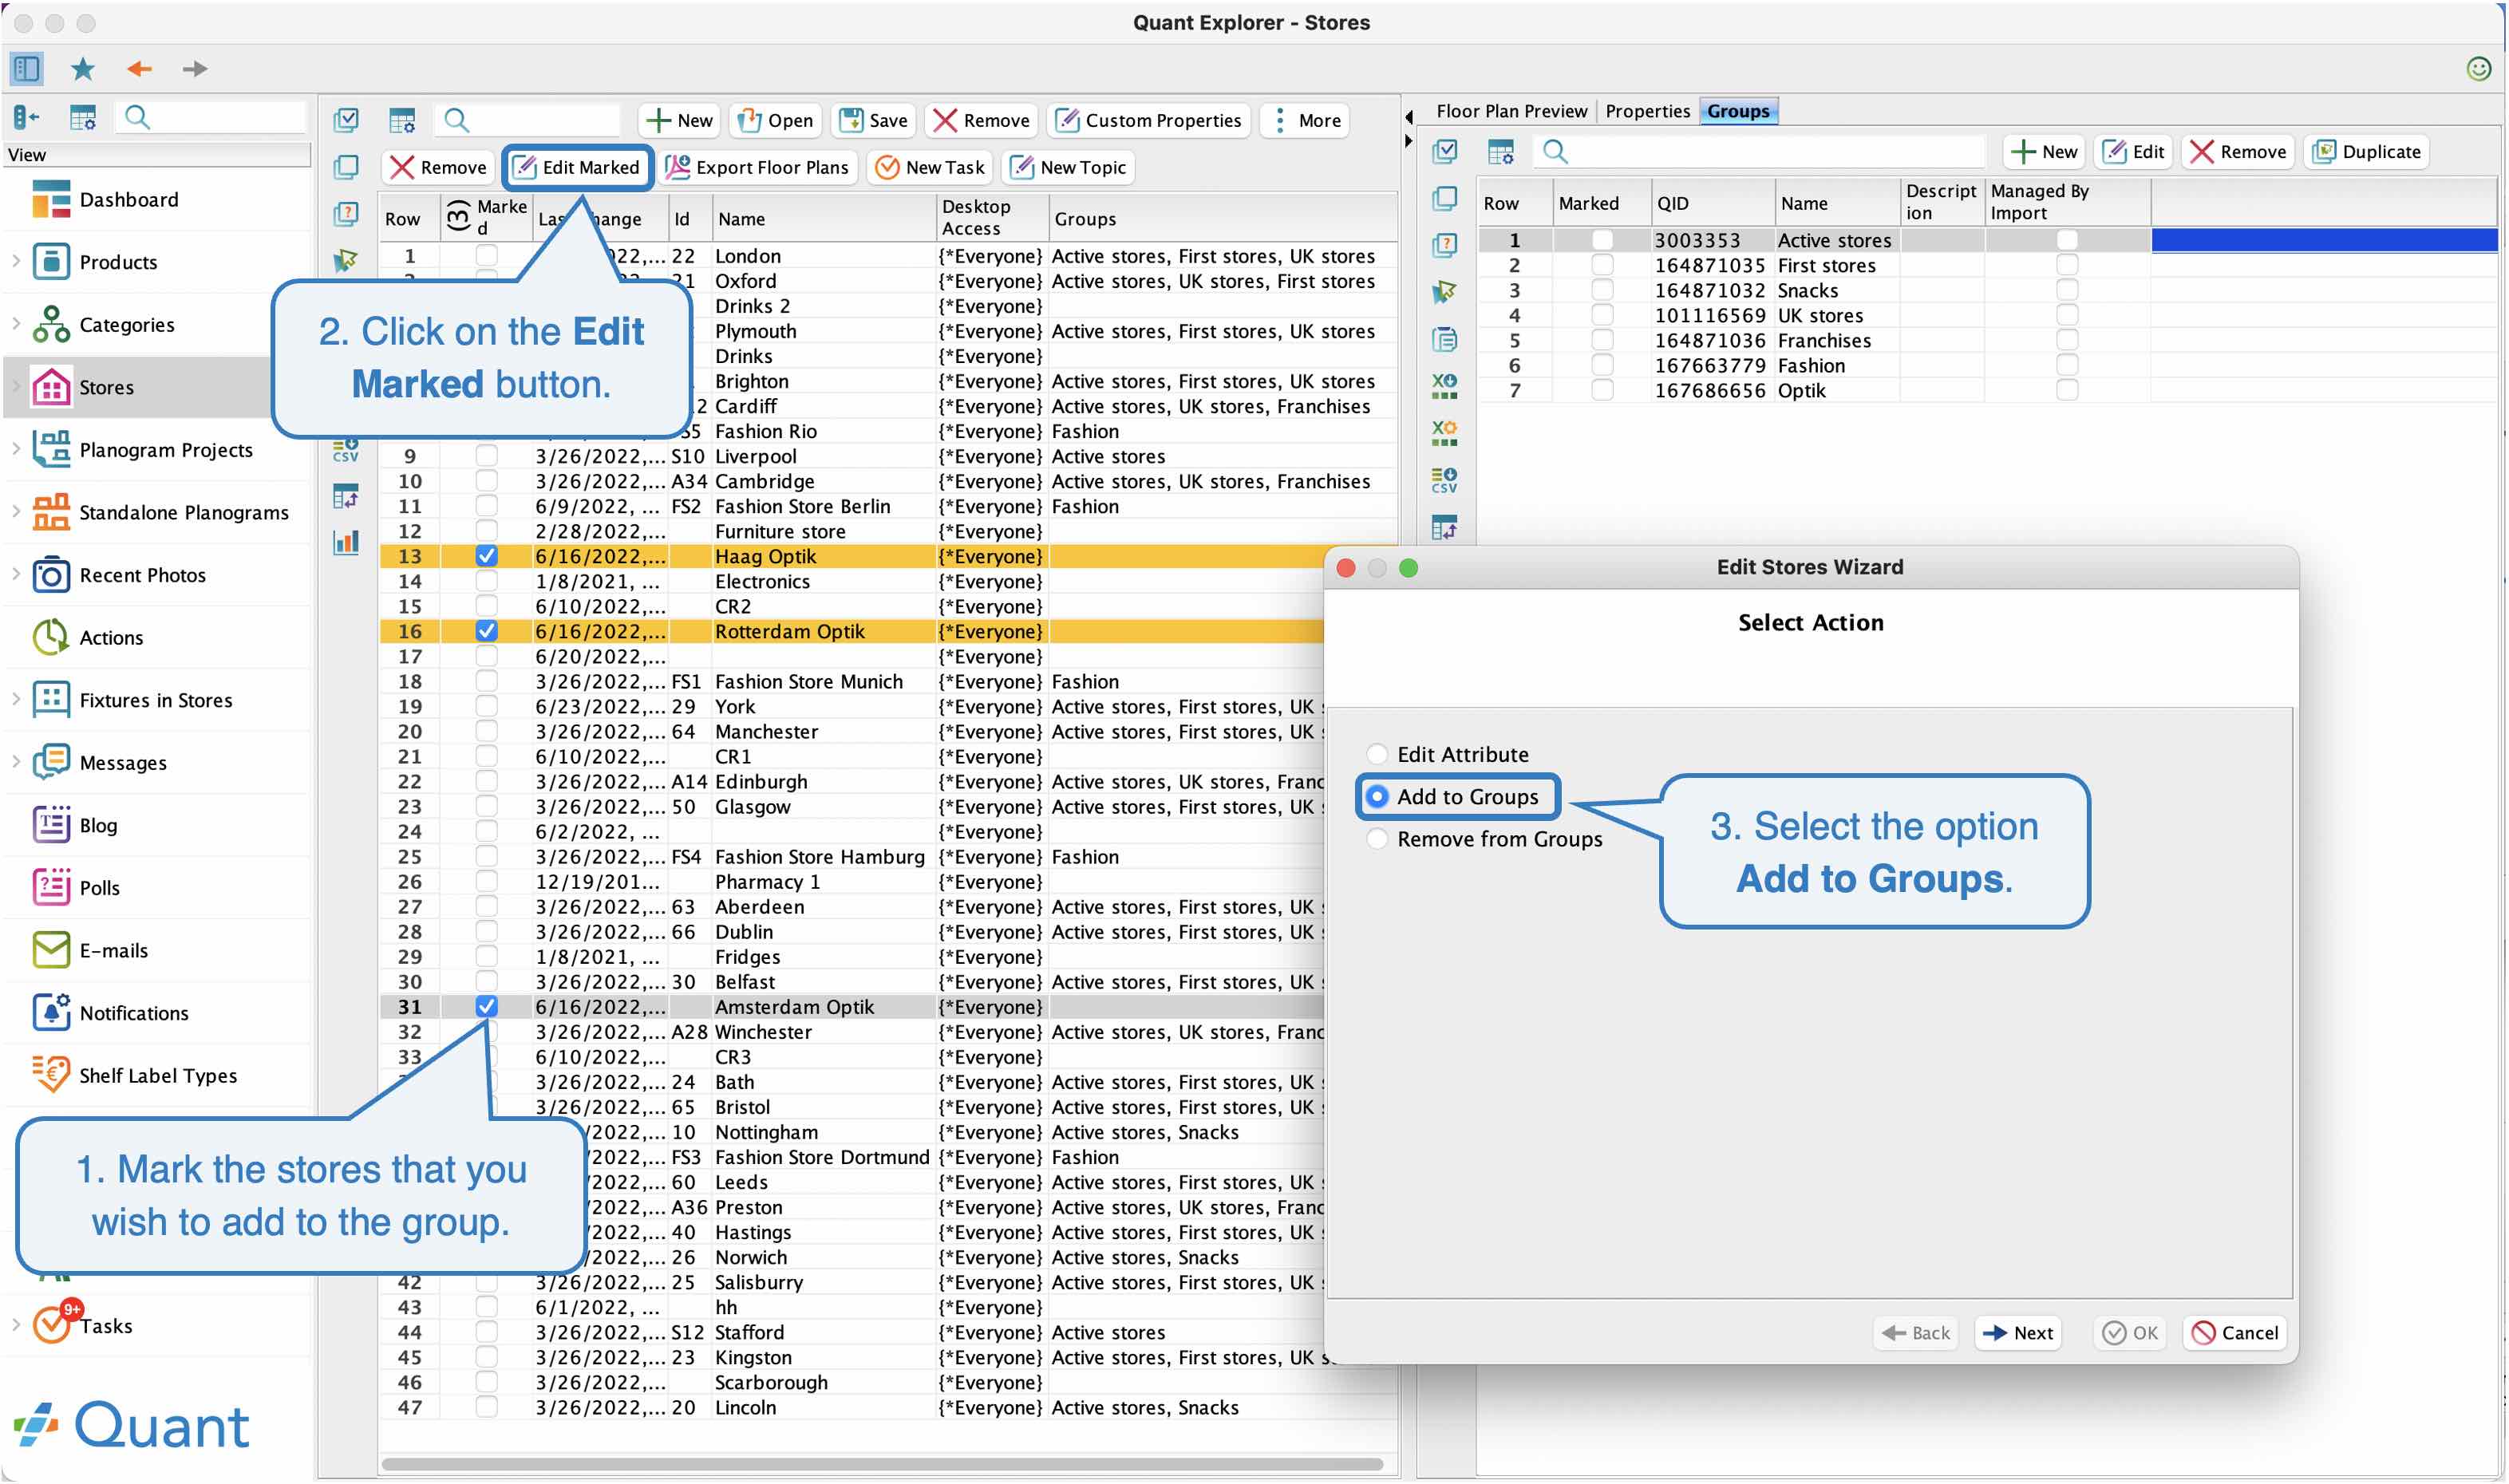Click the mark-all checkbox icon in stores toolbar
The height and width of the screenshot is (1484, 2509).
coord(346,120)
